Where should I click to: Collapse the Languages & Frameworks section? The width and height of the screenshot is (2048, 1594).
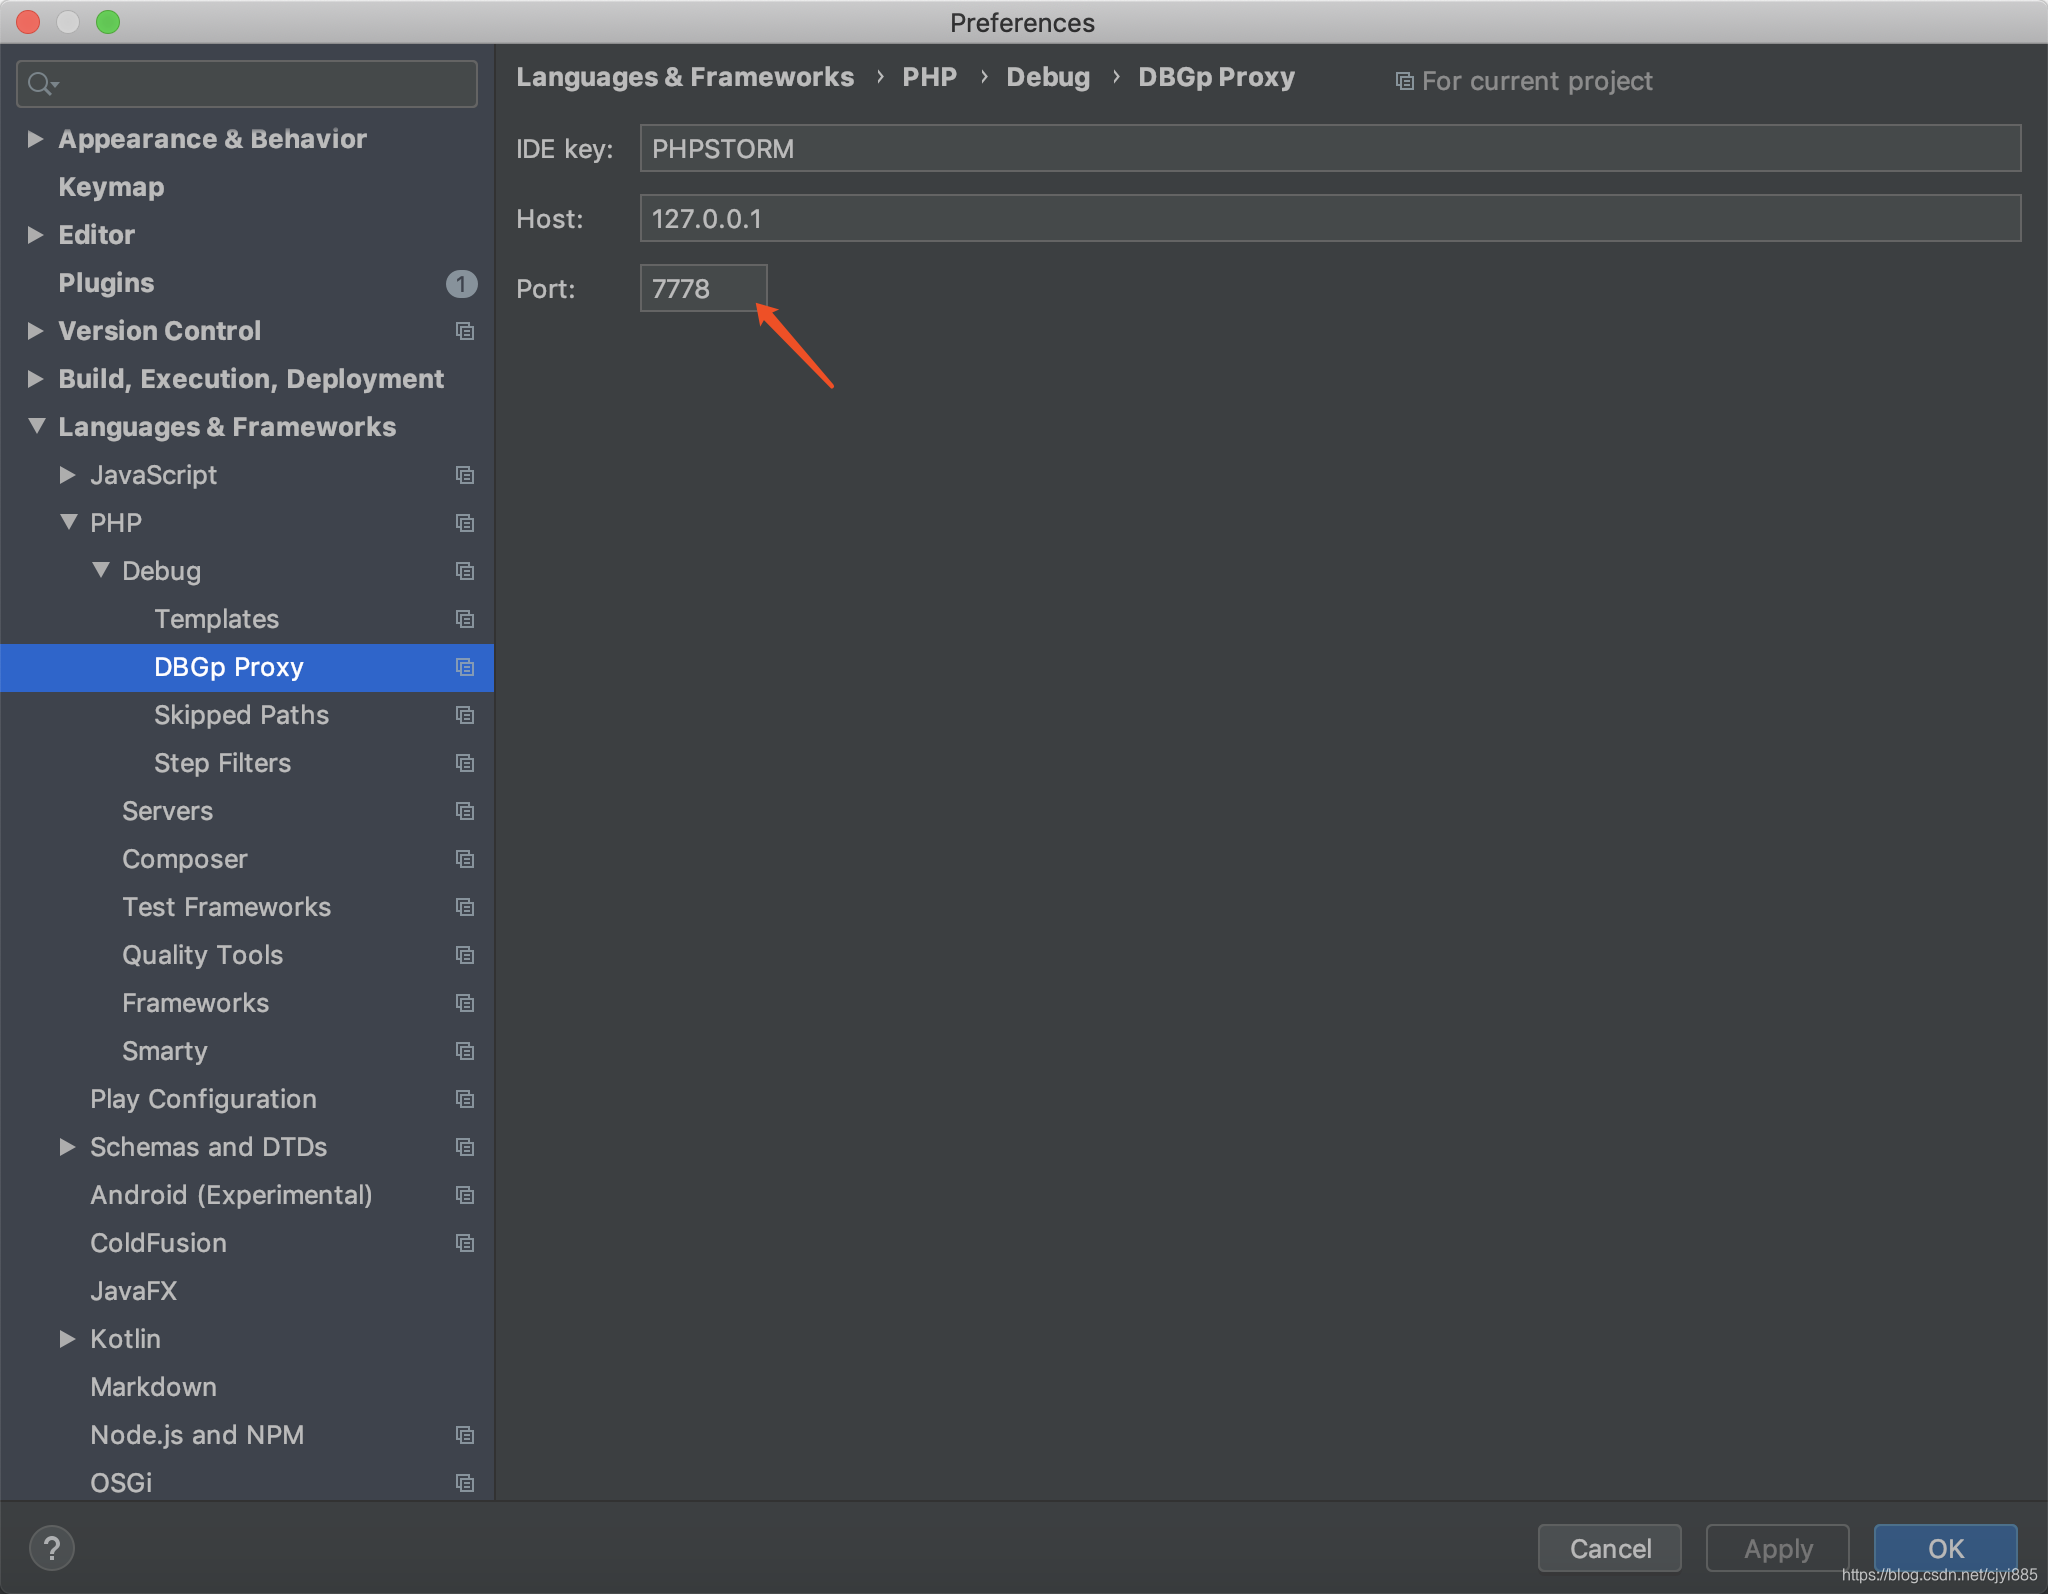coord(36,426)
